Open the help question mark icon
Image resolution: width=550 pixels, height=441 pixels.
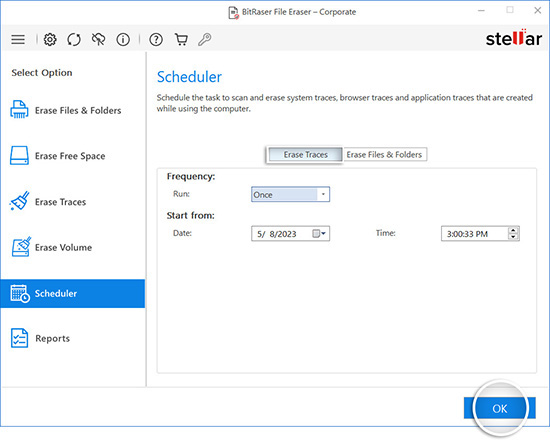156,39
